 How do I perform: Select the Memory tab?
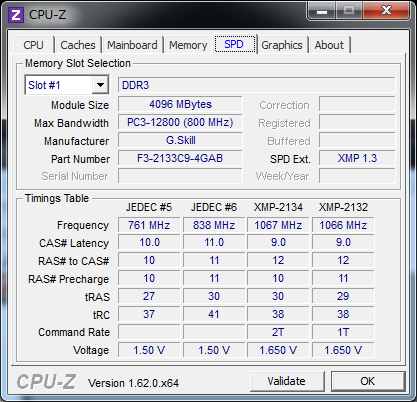[x=188, y=45]
